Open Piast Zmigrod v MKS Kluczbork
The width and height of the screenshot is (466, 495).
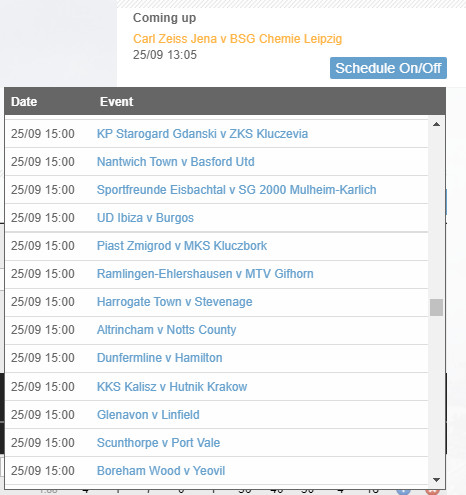click(182, 246)
